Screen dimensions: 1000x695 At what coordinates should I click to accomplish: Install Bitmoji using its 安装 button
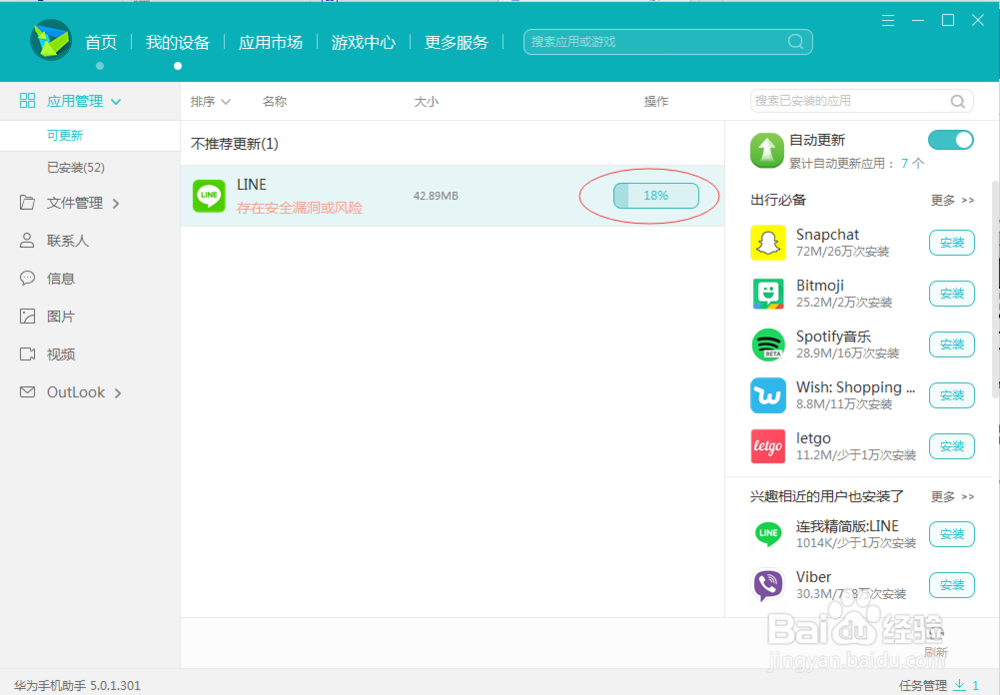point(951,294)
